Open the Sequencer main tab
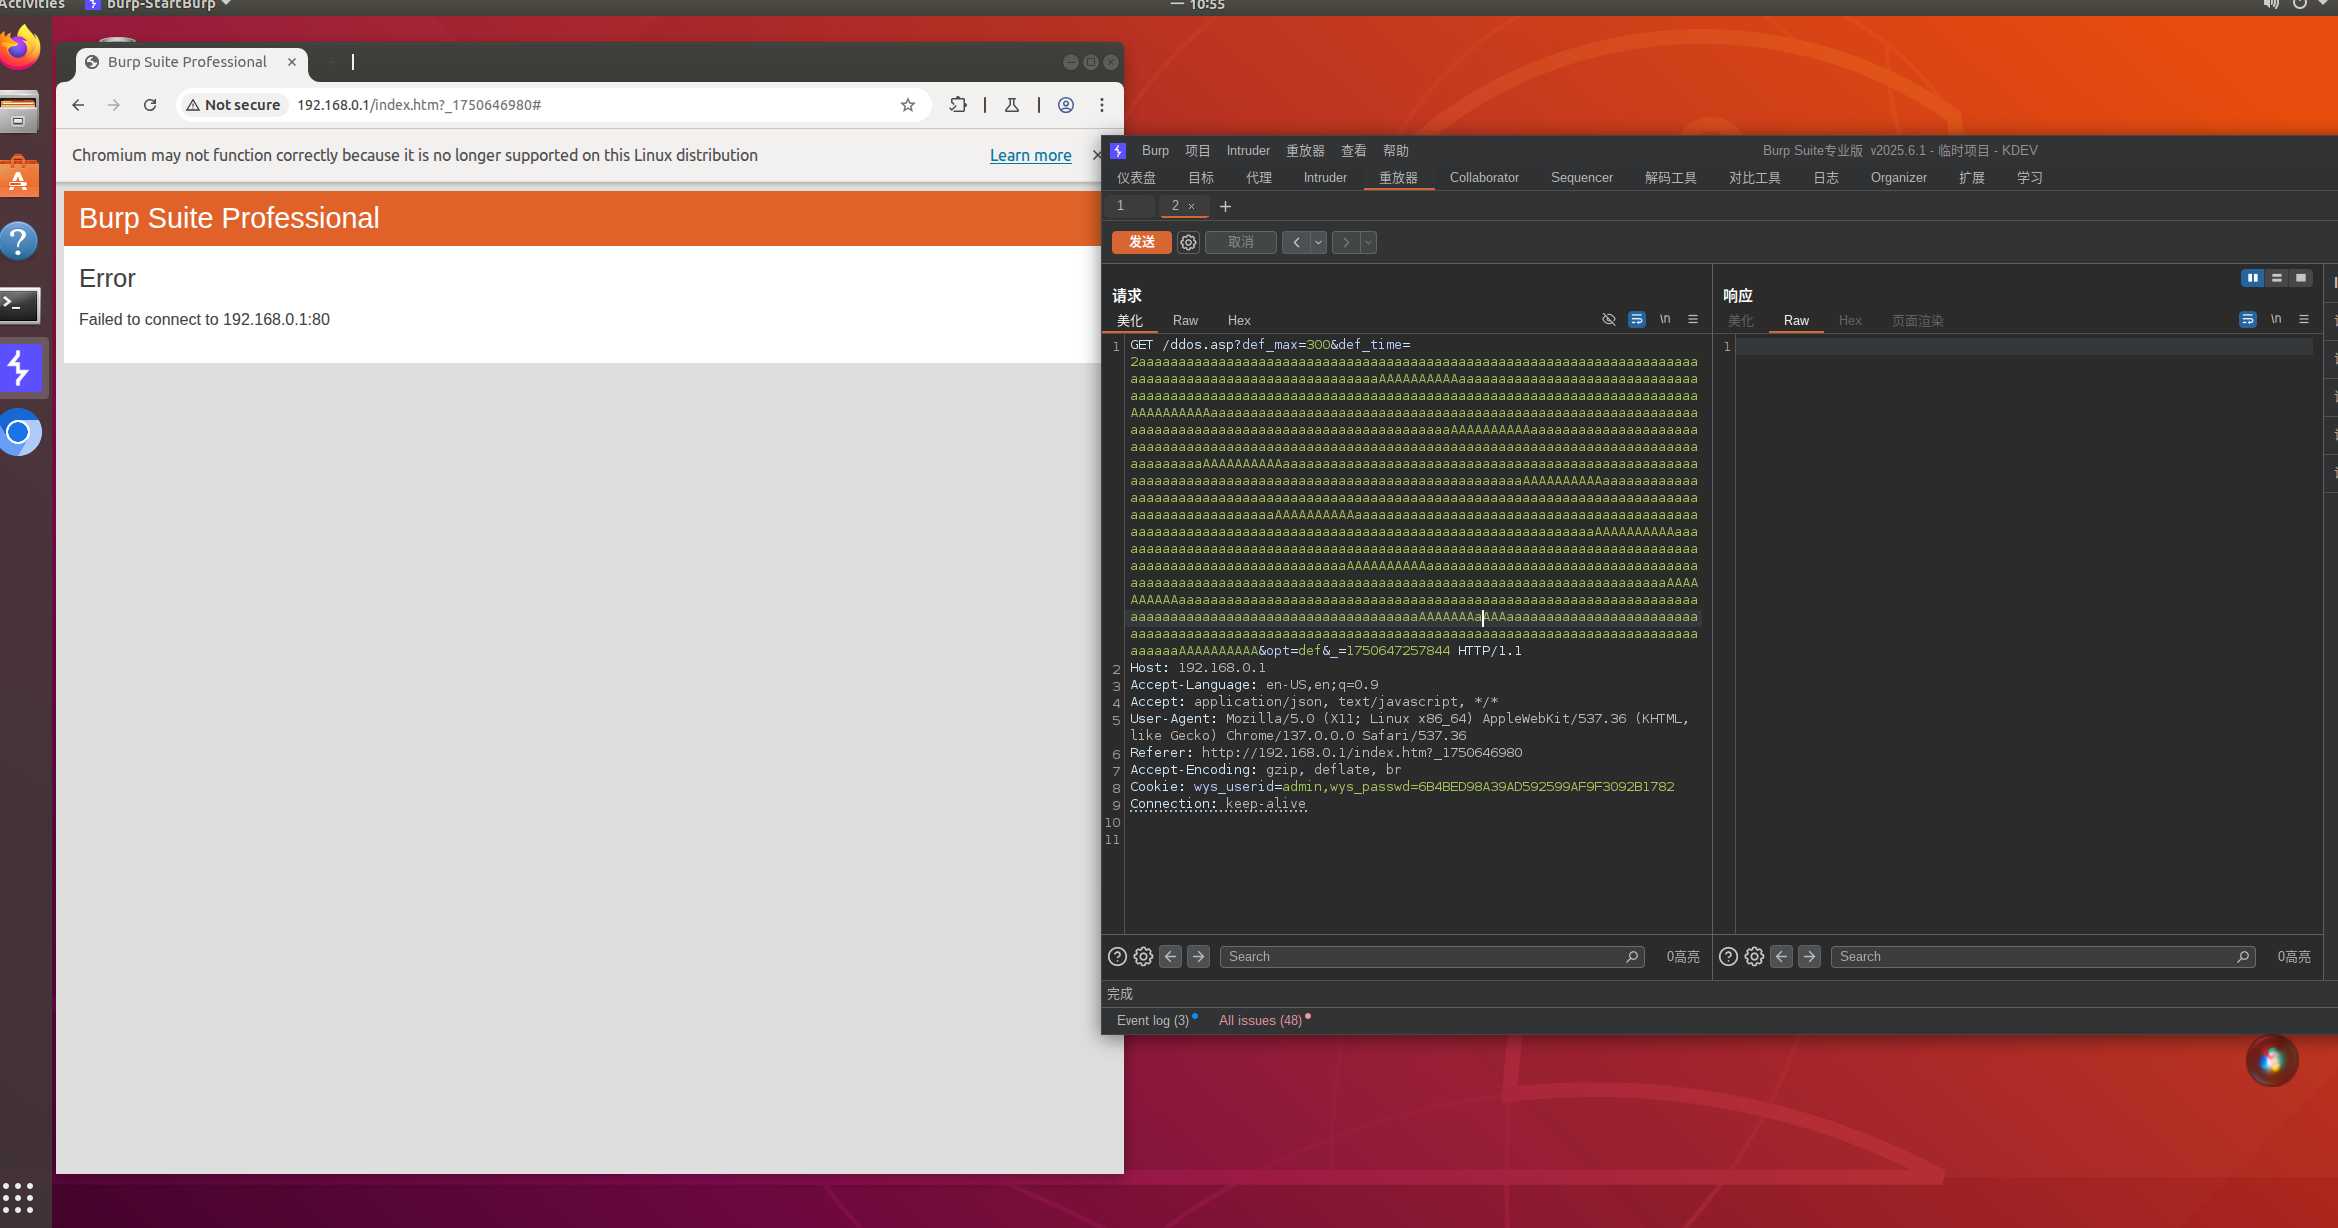This screenshot has height=1228, width=2338. 1581,178
